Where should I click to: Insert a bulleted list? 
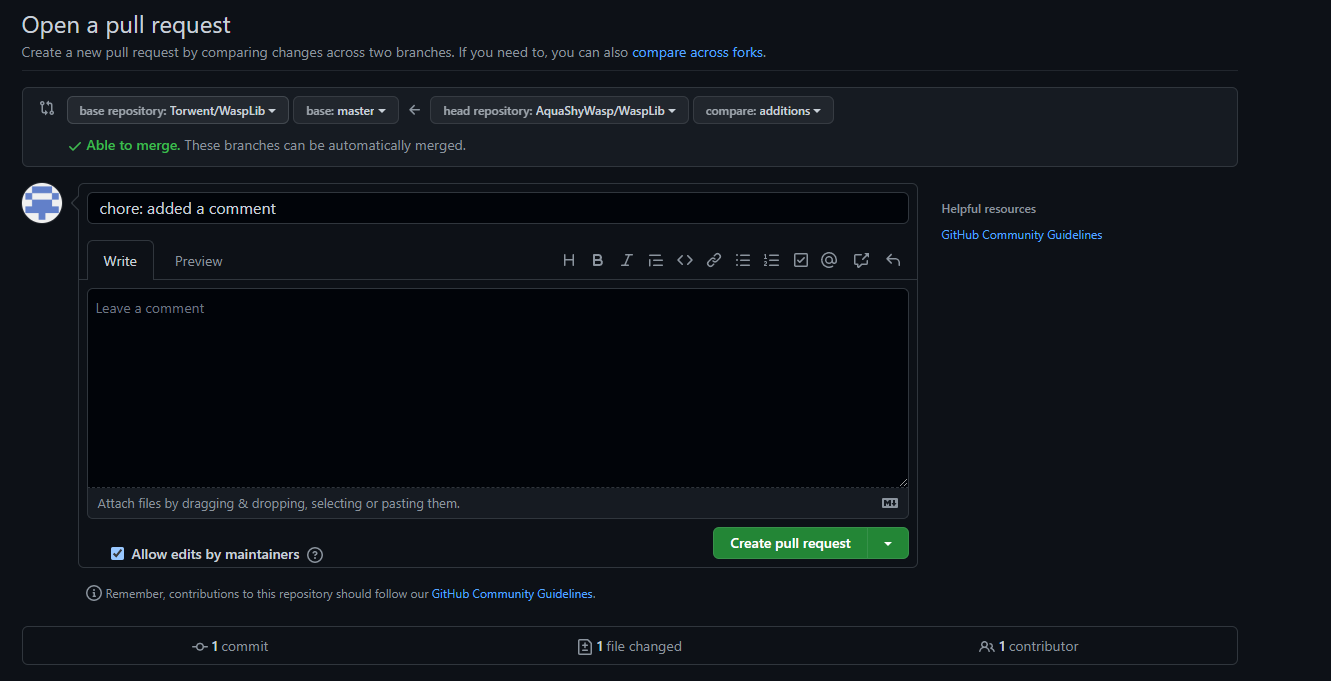pos(743,260)
